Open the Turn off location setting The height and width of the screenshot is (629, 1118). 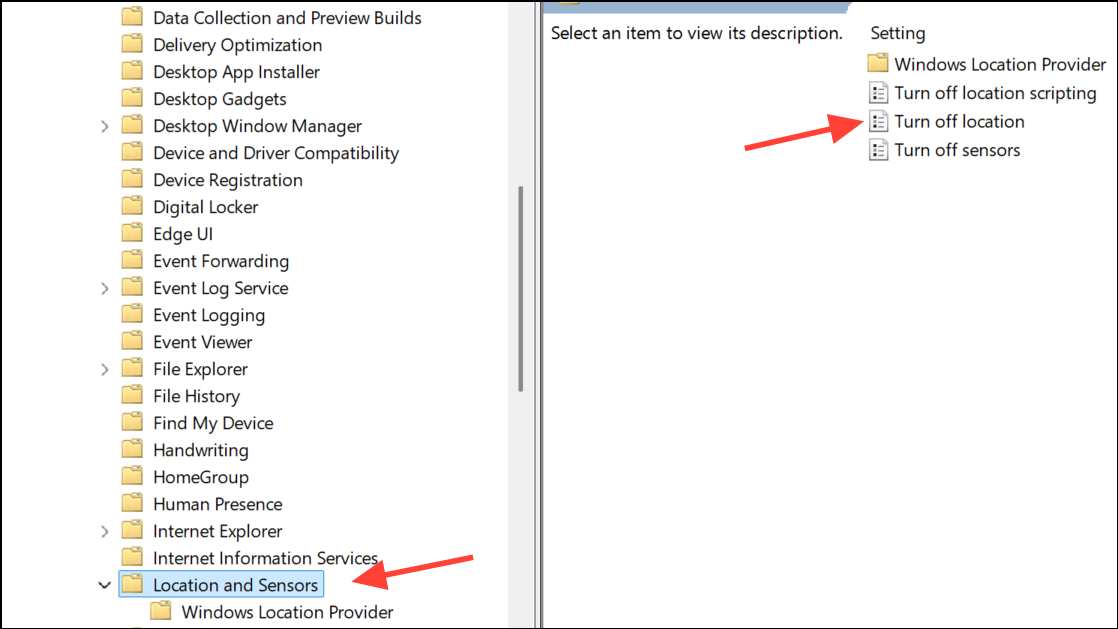959,121
